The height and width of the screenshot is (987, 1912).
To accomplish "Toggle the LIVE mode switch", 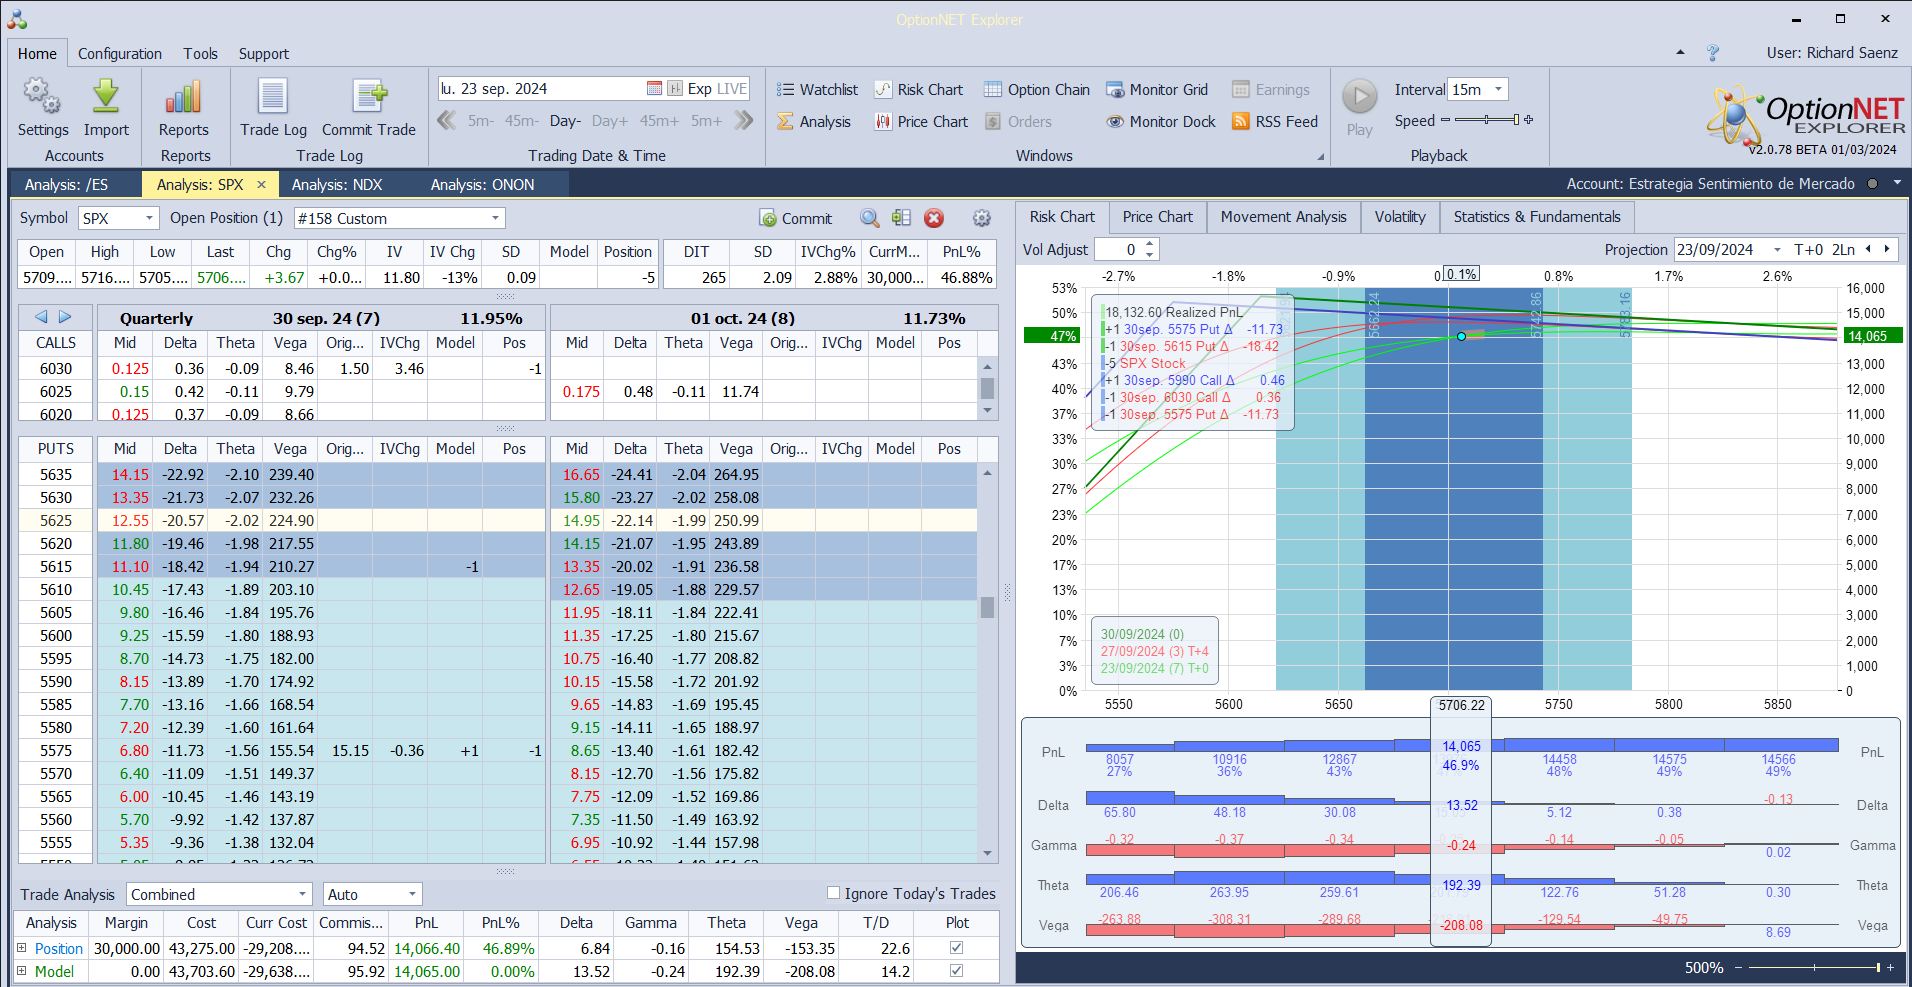I will click(731, 89).
